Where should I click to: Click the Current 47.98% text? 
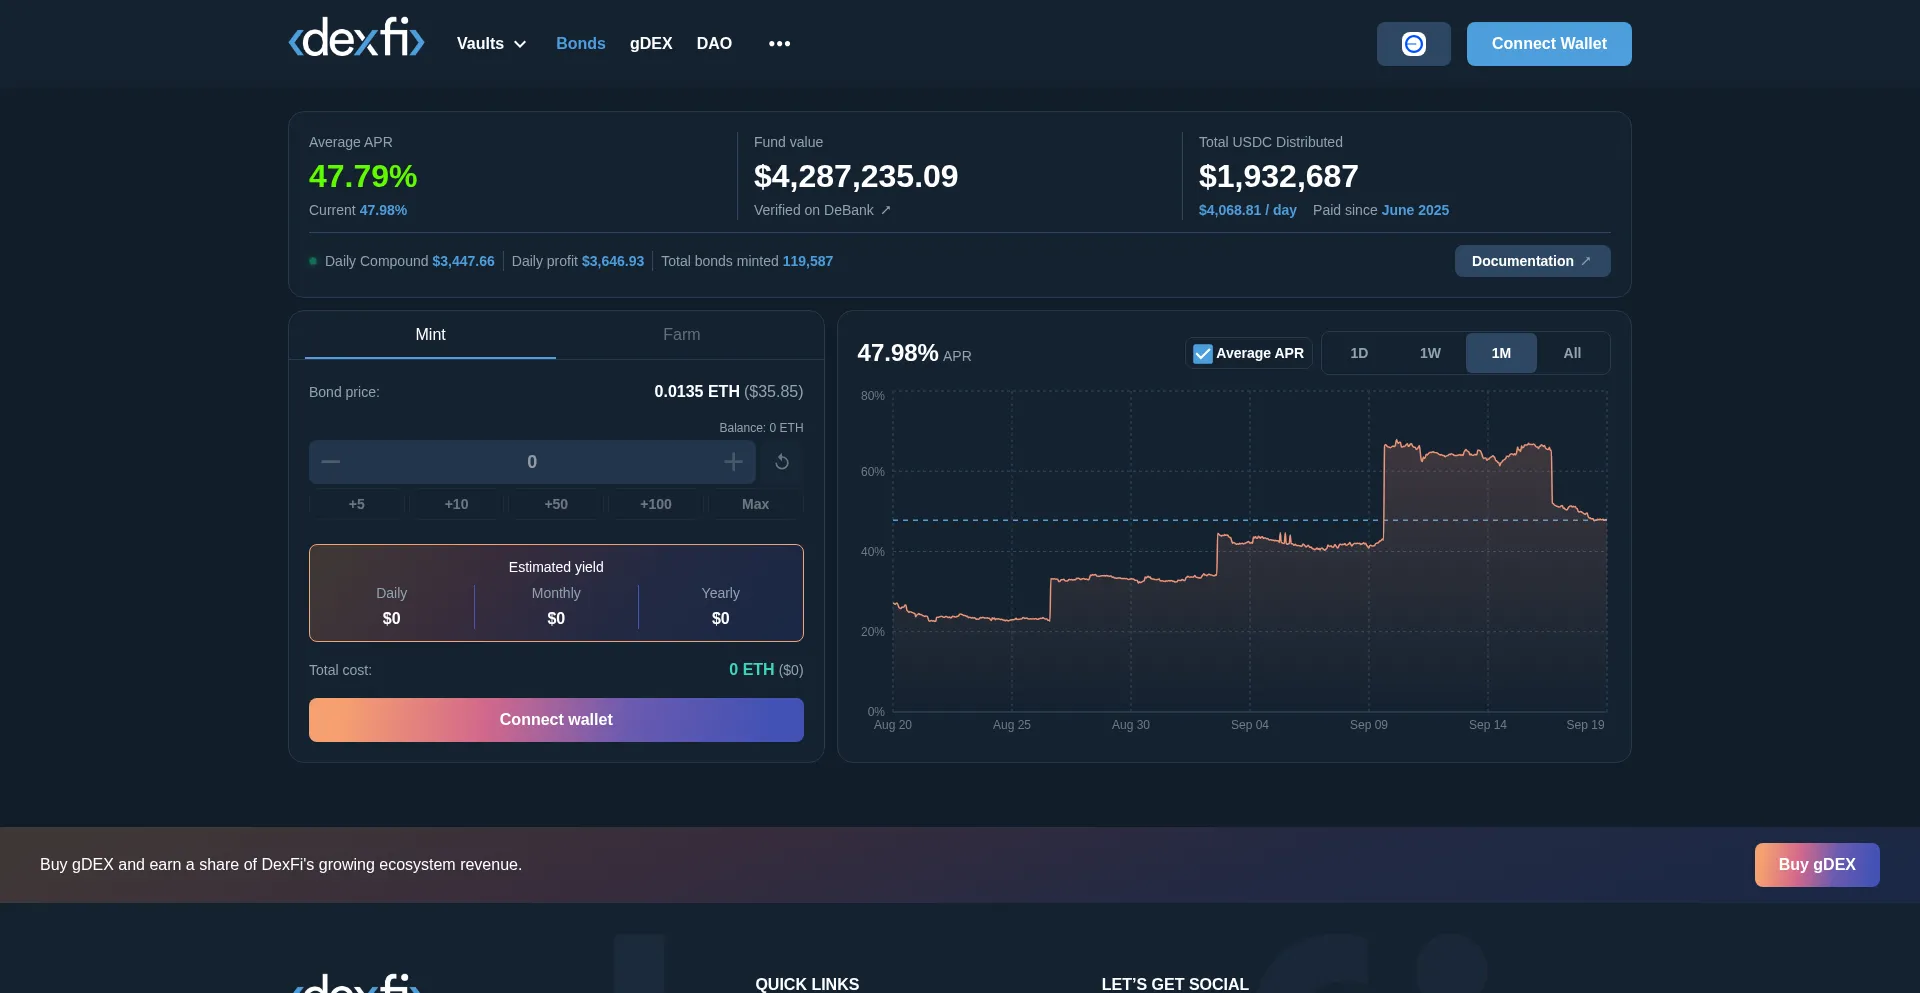coord(358,210)
